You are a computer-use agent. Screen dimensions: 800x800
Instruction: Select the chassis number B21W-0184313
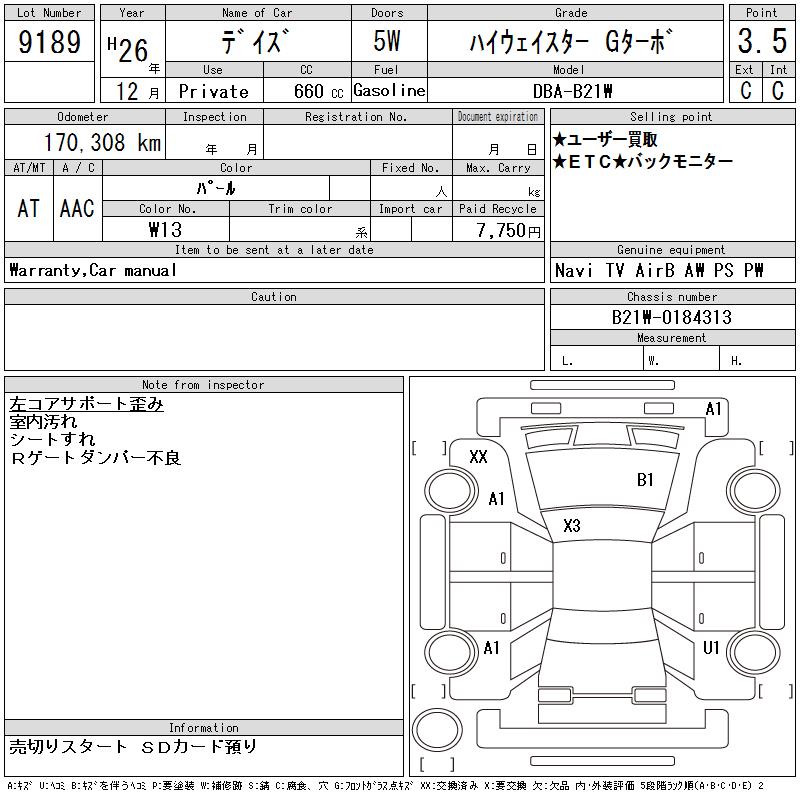coord(672,317)
